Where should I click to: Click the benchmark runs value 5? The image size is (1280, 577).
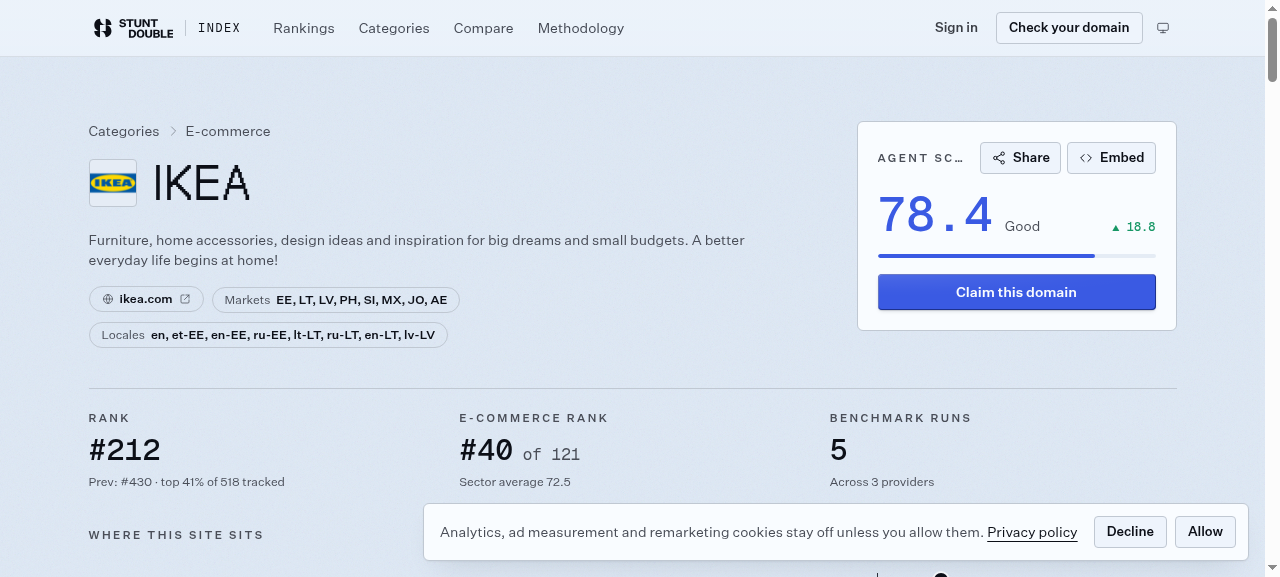pyautogui.click(x=838, y=450)
